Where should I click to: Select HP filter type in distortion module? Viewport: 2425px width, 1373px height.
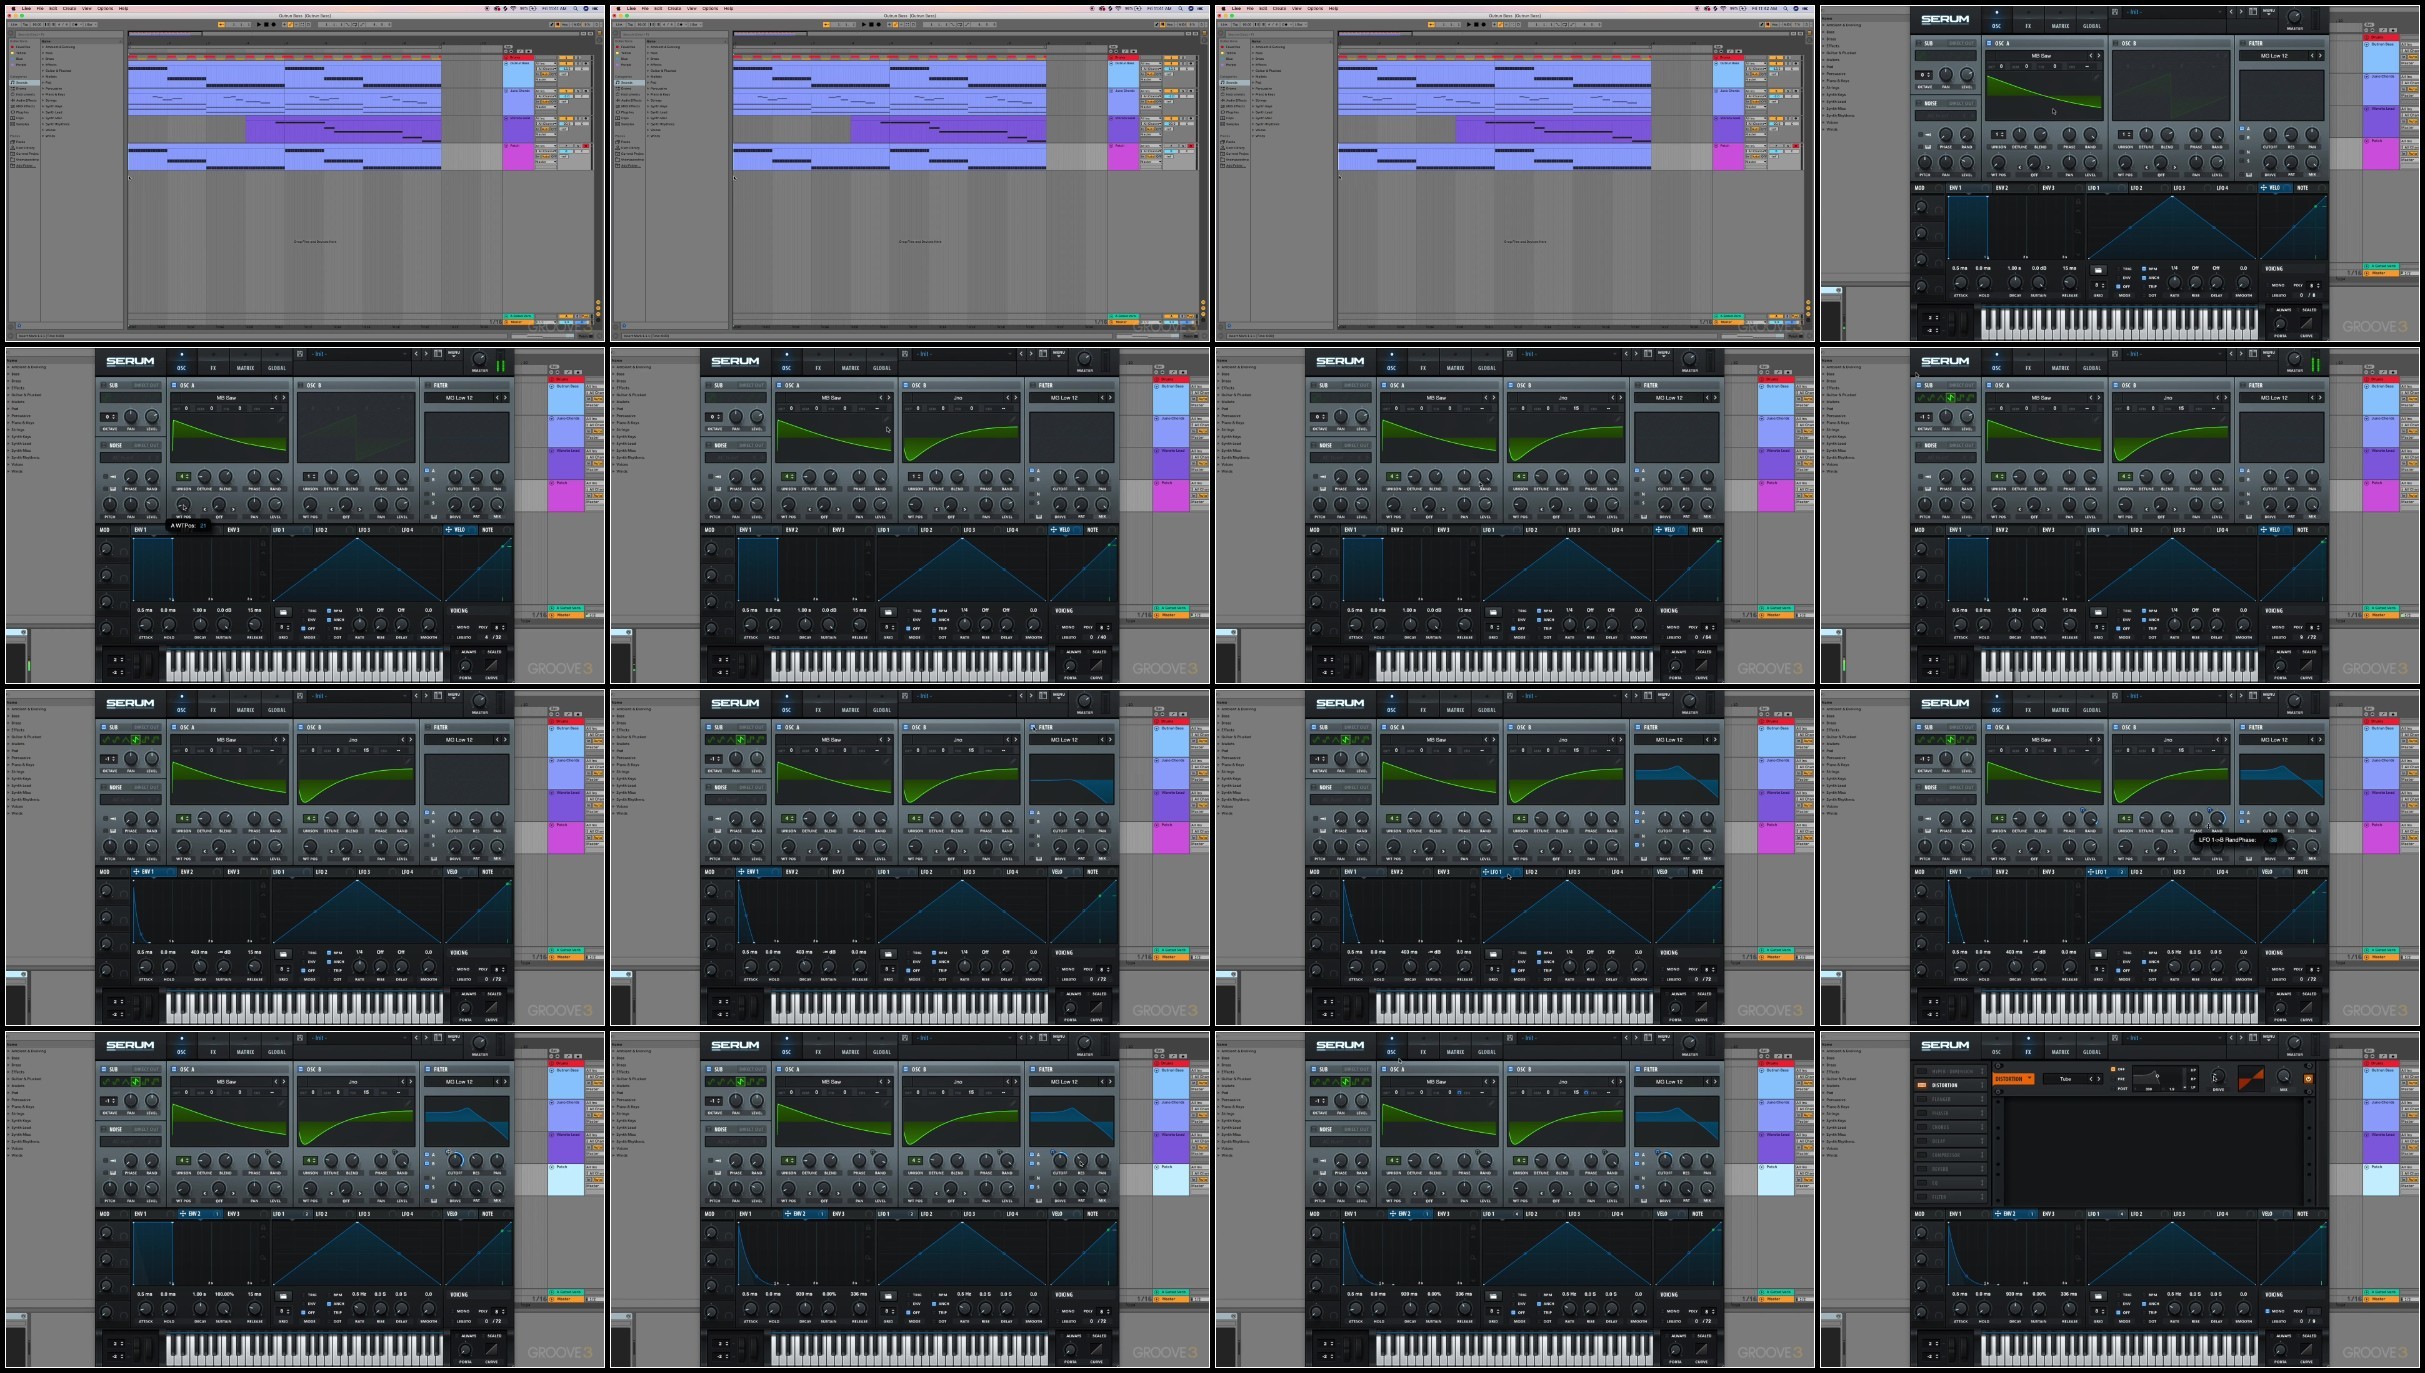[x=2193, y=1070]
